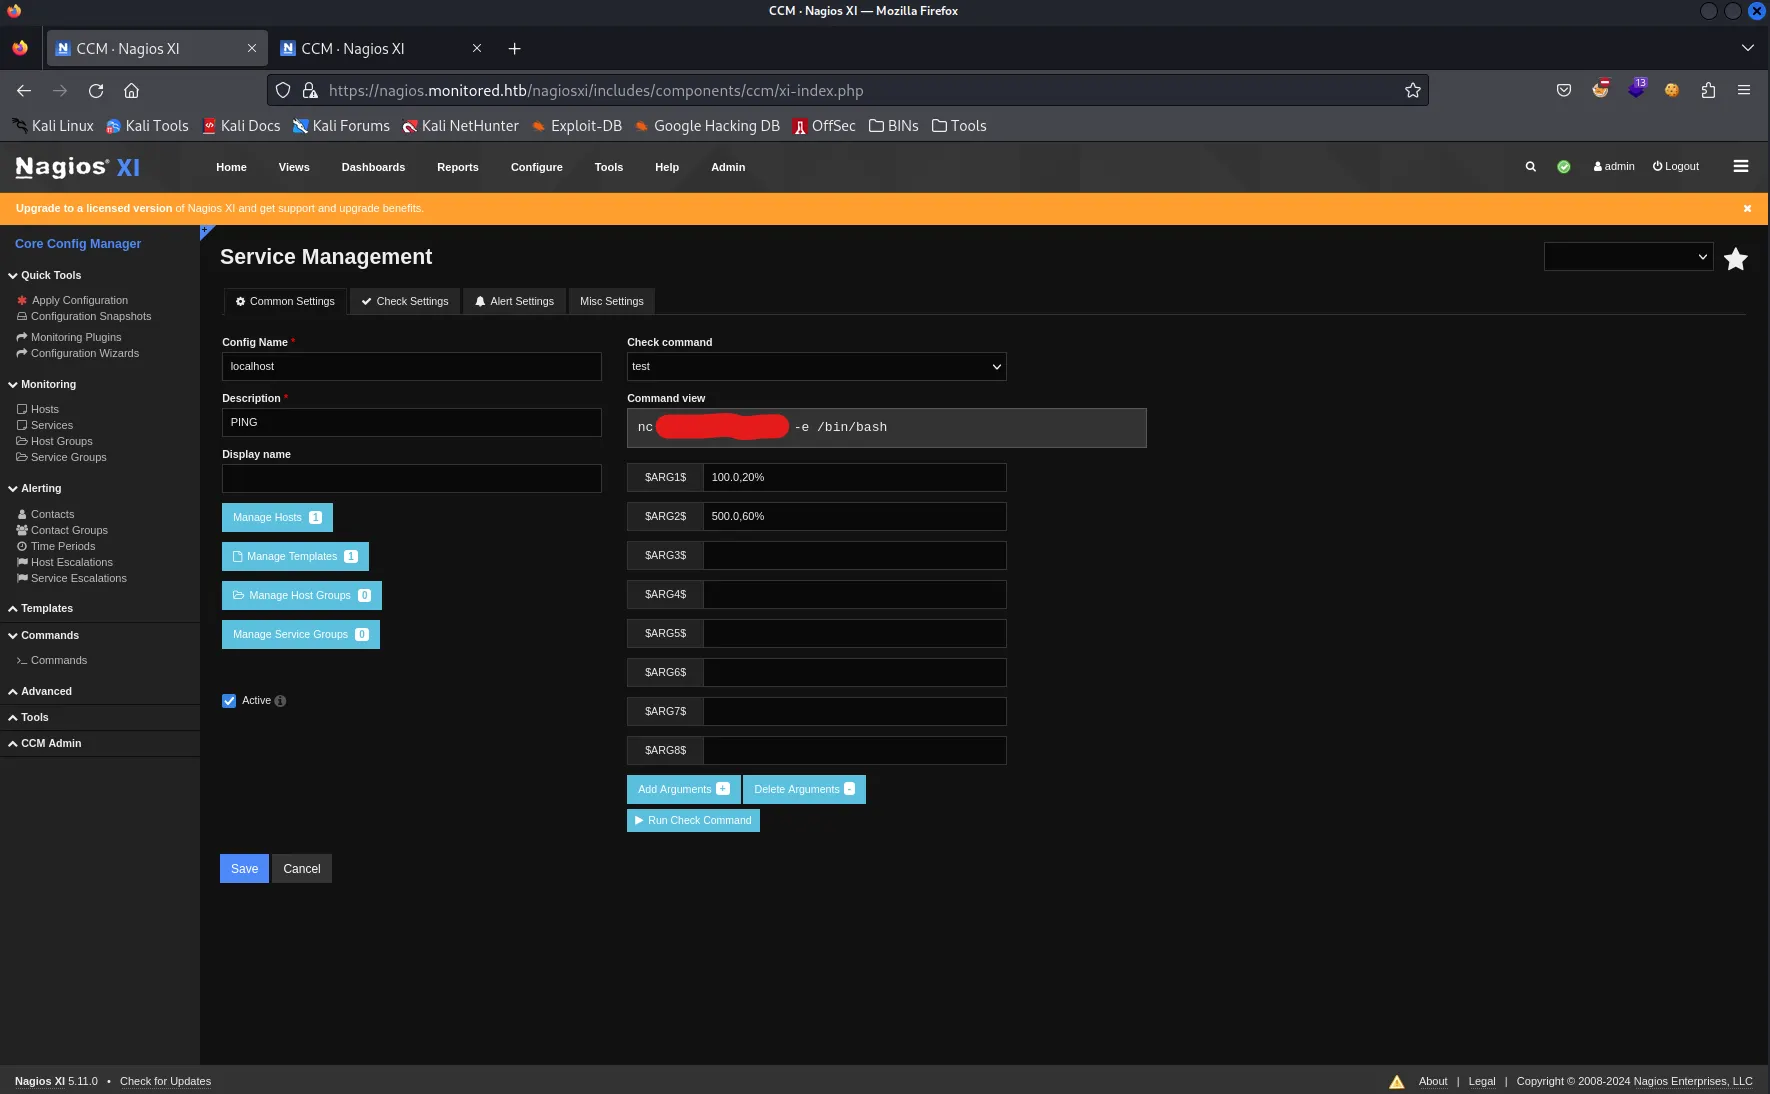Viewport: 1770px width, 1094px height.
Task: Open the hamburger menu in Nagios header
Action: point(1740,167)
